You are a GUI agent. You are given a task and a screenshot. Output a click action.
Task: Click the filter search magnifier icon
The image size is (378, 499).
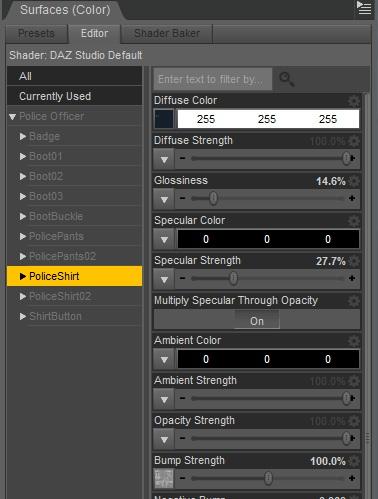coord(287,79)
